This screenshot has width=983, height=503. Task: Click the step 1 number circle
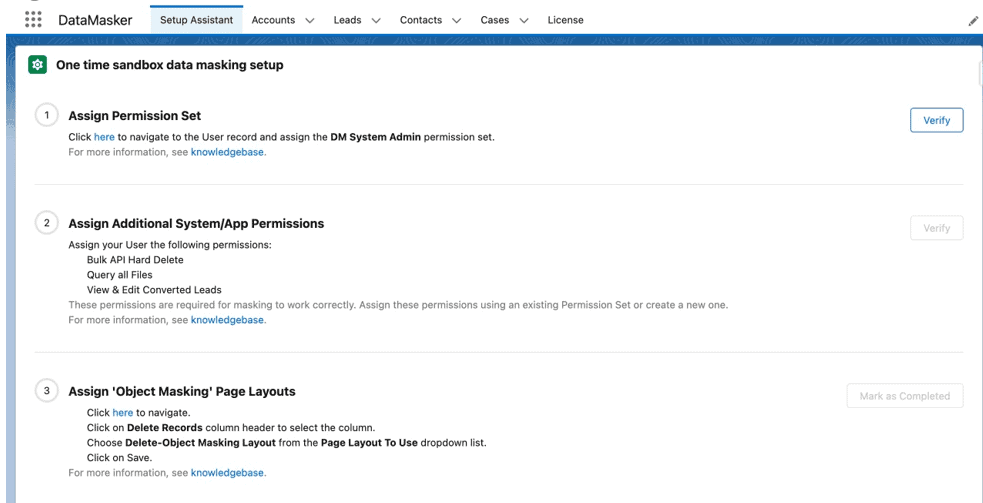[45, 116]
